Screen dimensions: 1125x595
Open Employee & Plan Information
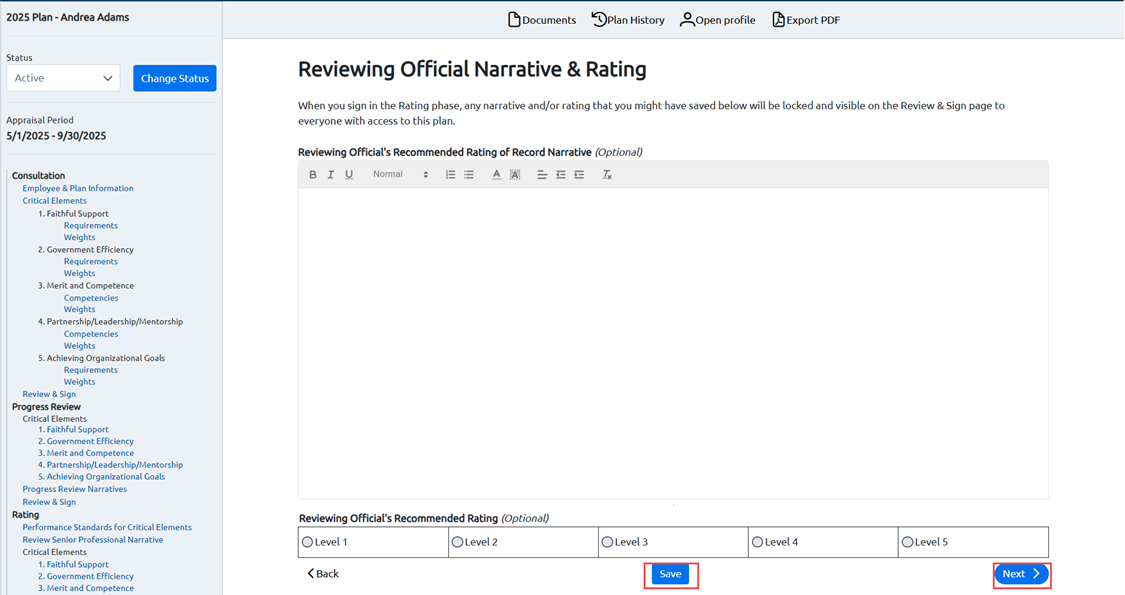pos(77,188)
